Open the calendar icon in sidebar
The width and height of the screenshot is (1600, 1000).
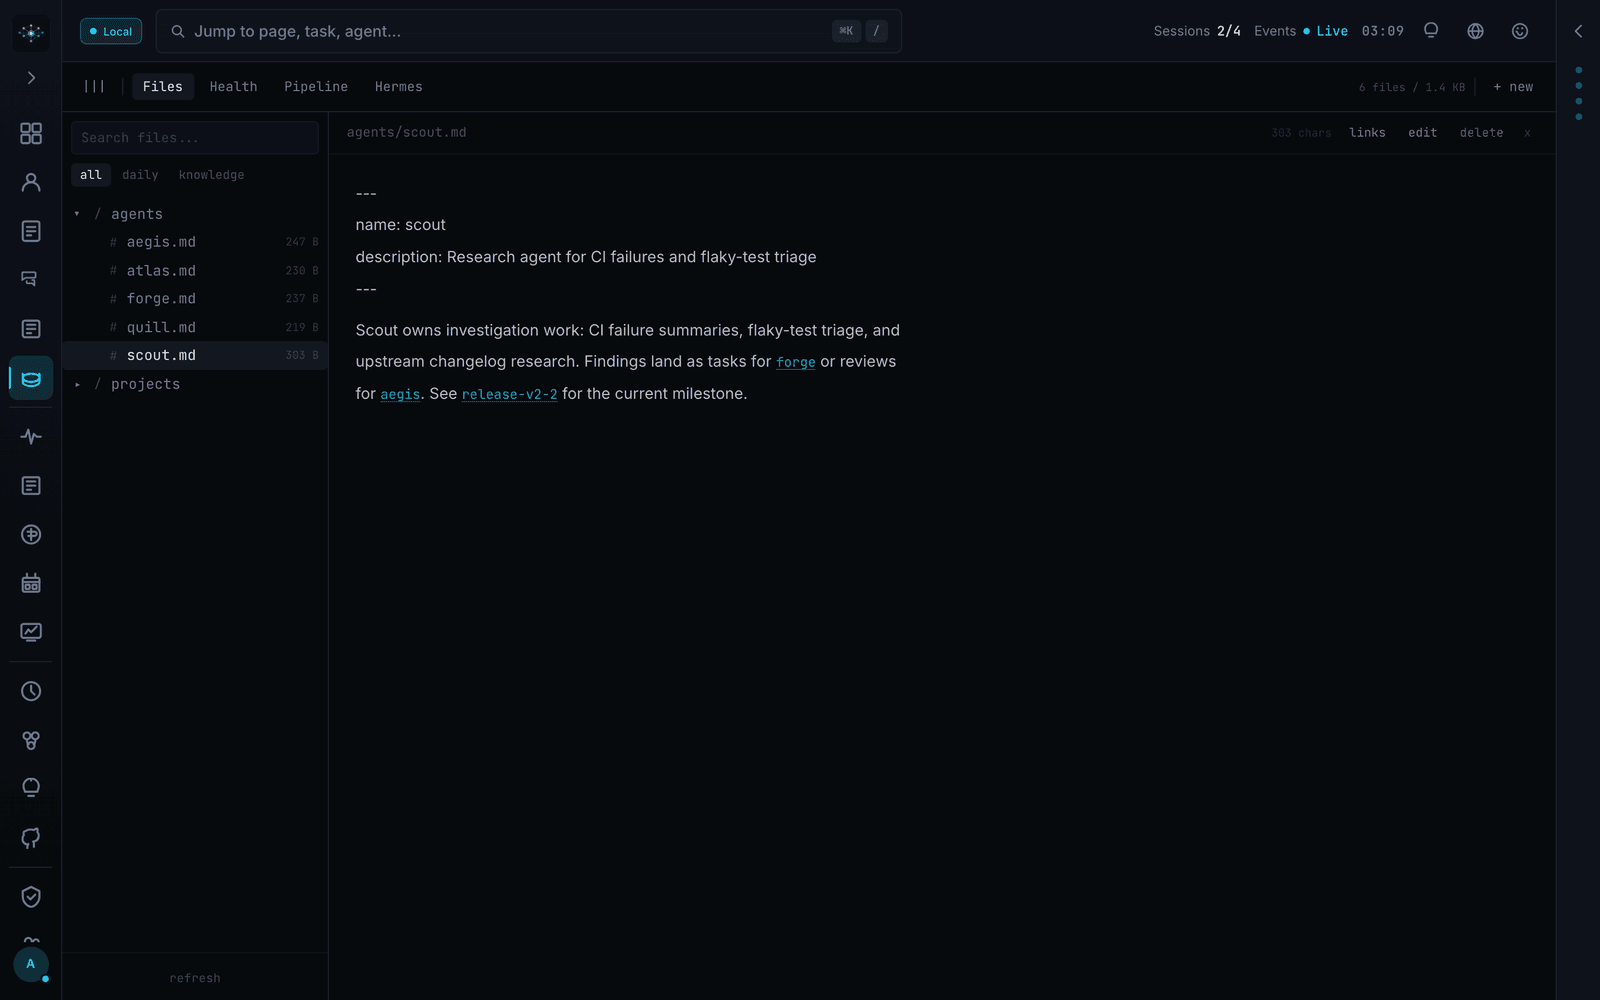(31, 584)
